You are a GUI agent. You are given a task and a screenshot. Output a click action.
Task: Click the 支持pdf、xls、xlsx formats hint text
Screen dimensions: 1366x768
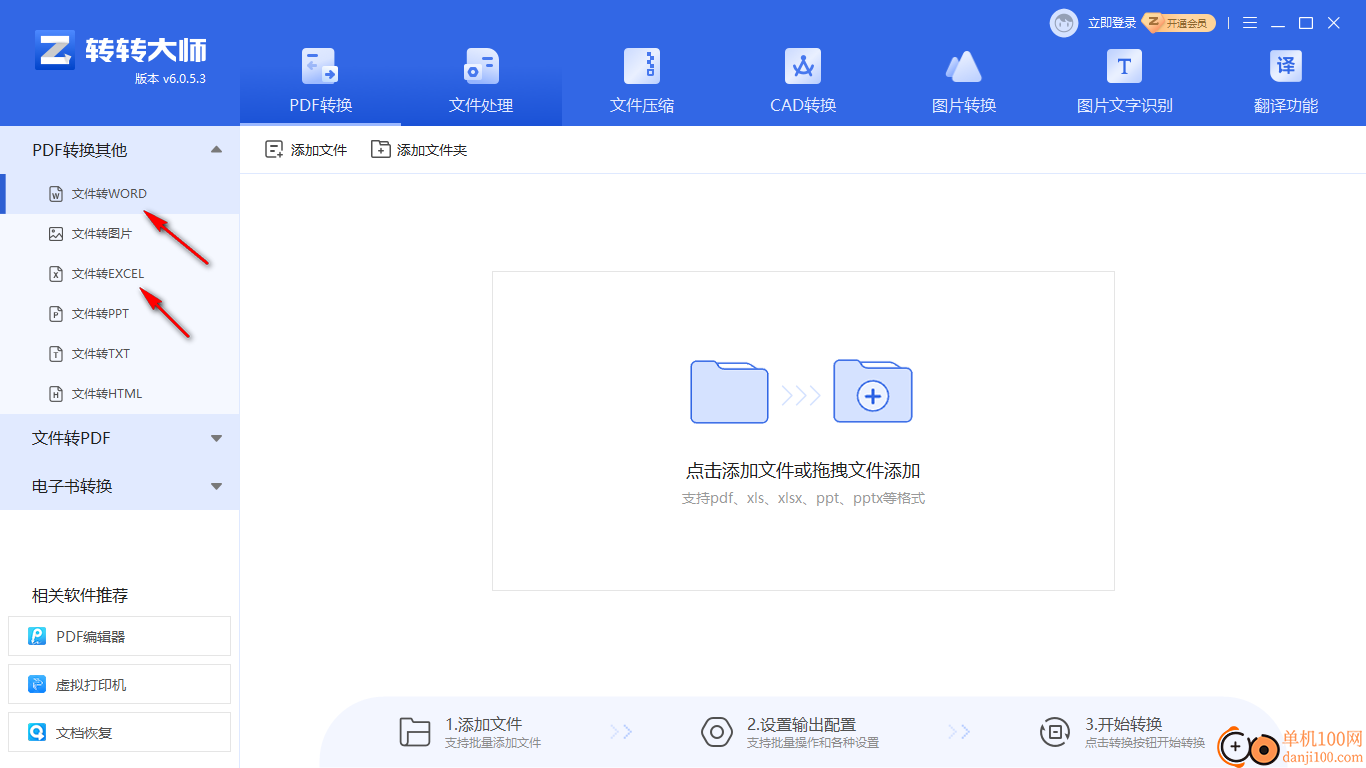pos(803,498)
